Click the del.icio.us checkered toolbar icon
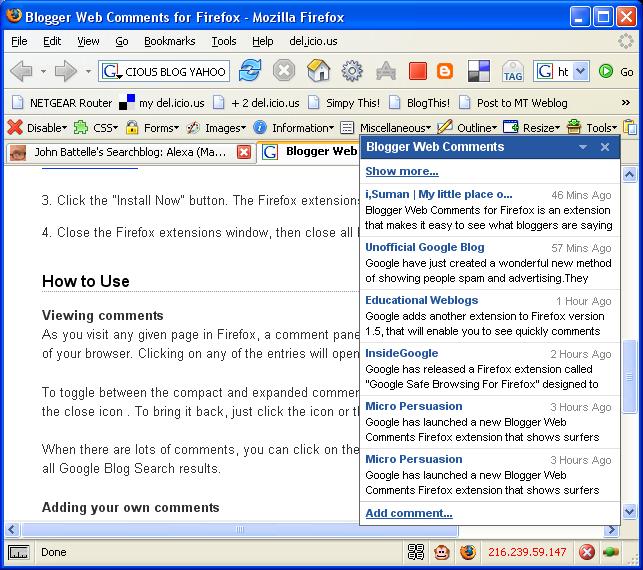Screen dimensions: 643x570 point(479,71)
